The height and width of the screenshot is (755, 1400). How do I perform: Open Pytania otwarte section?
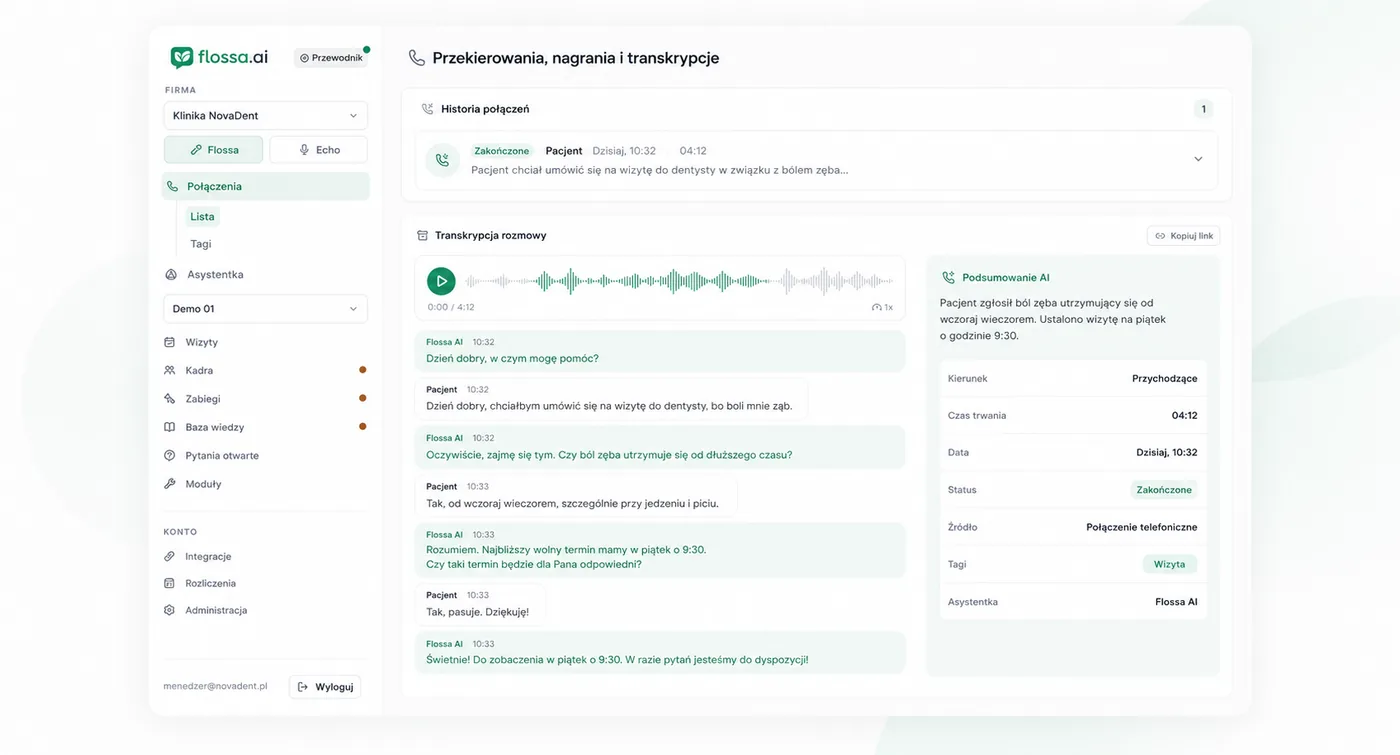point(221,455)
